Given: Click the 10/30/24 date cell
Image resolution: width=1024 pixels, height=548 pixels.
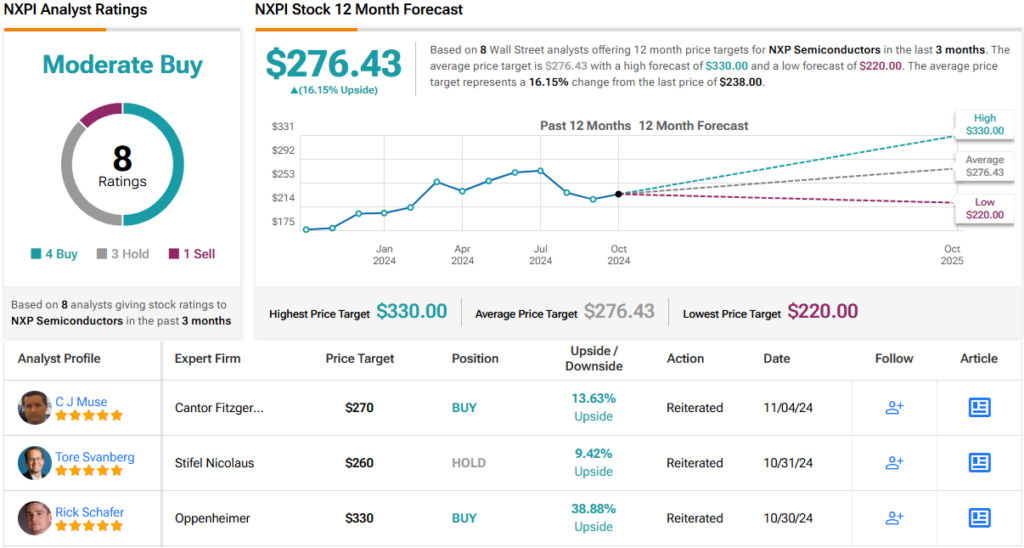Looking at the screenshot, I should [788, 519].
